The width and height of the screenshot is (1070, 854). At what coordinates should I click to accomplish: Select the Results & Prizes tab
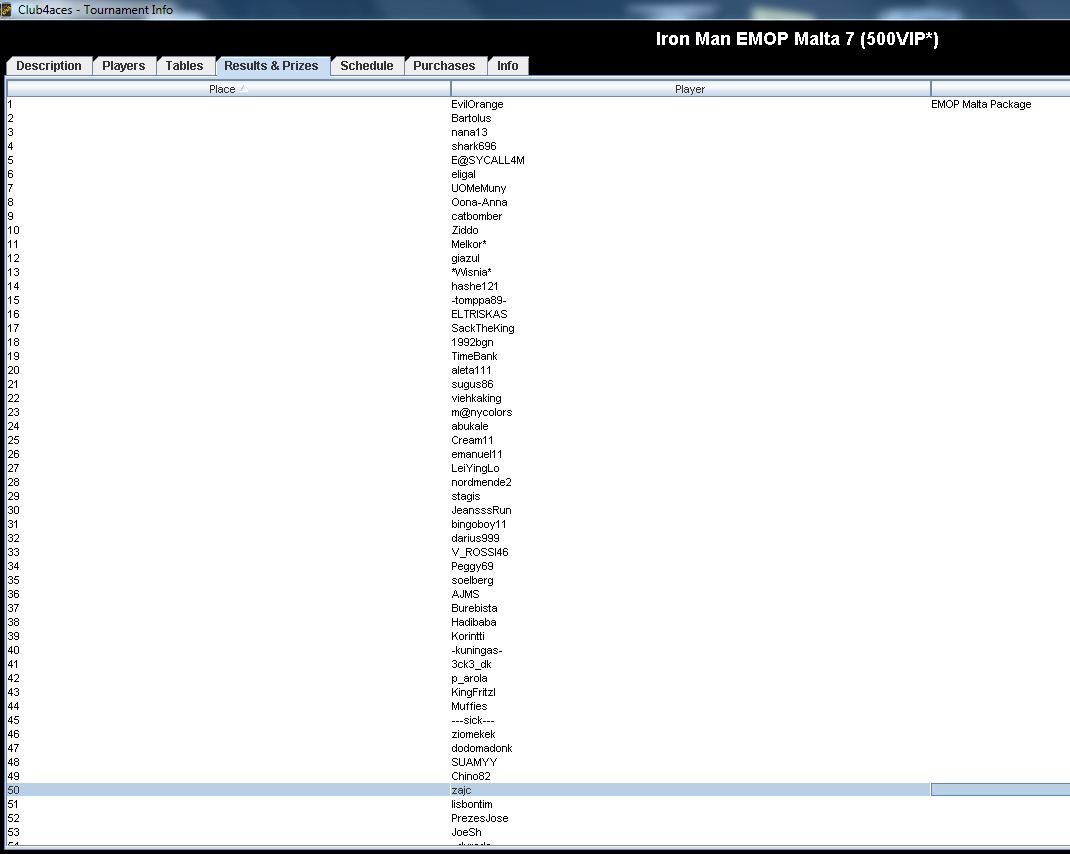tap(271, 66)
